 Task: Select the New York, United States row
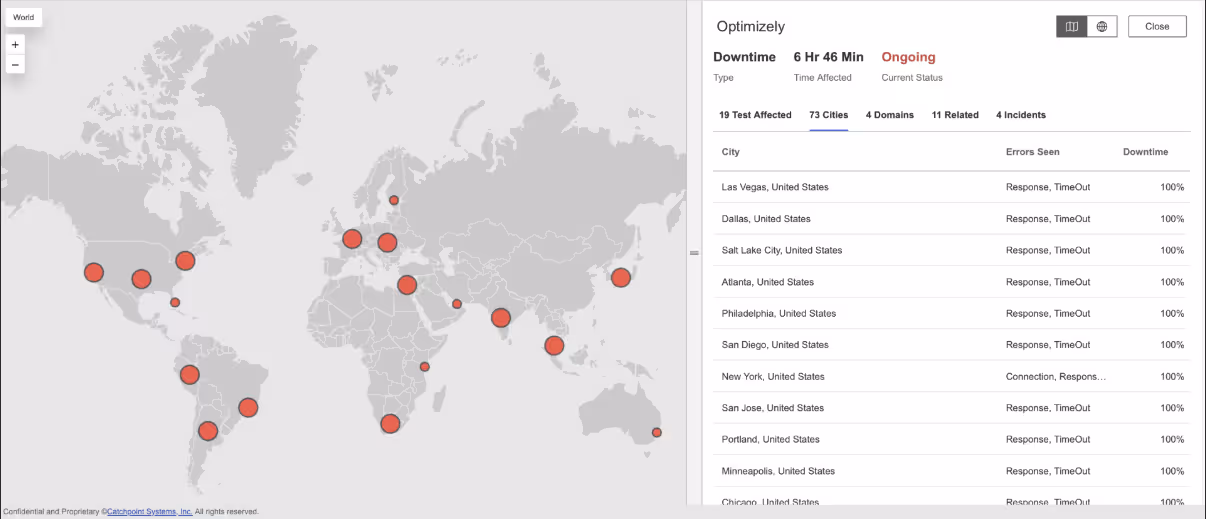pyautogui.click(x=952, y=377)
